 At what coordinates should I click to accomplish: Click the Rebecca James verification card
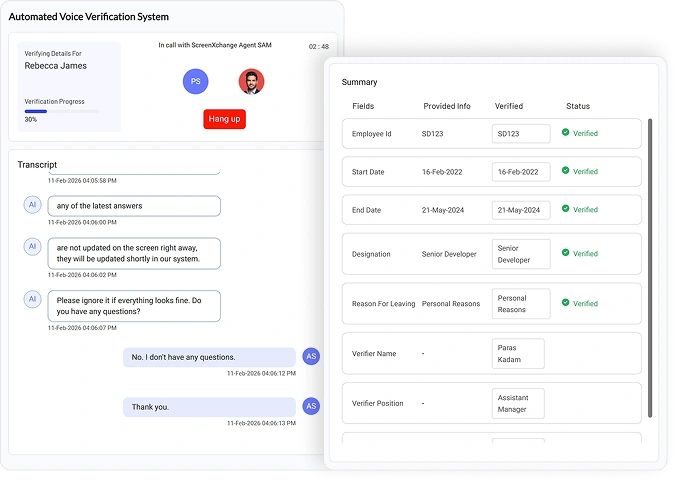[x=69, y=86]
